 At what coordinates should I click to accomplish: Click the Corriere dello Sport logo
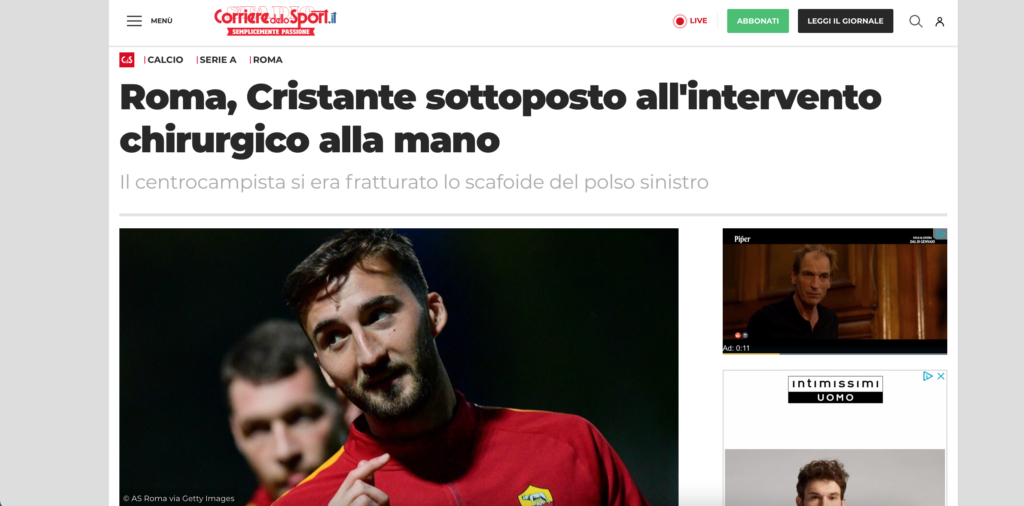tap(275, 22)
